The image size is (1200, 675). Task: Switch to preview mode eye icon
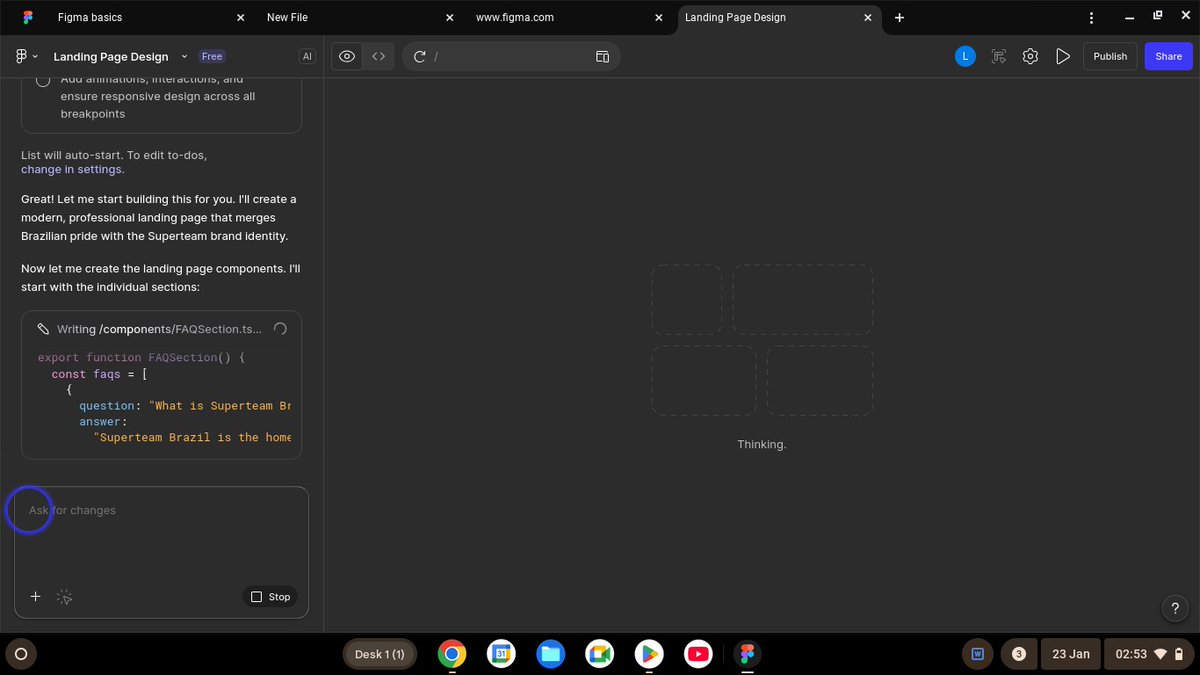coord(347,57)
